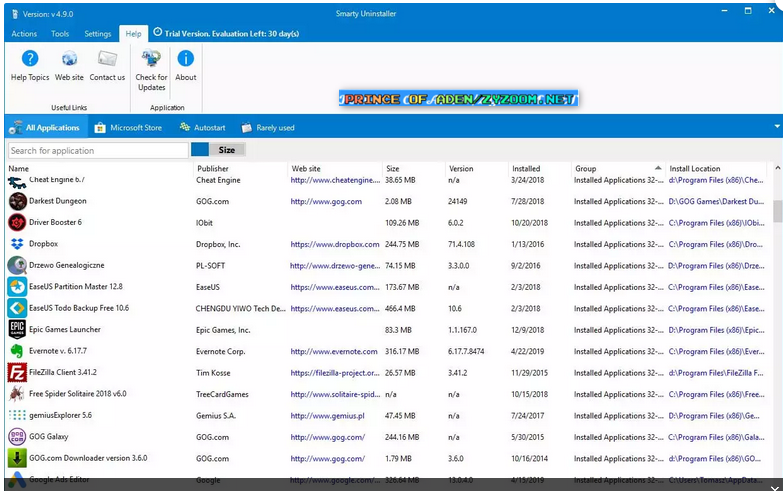Sort by the Installed column header

coord(526,169)
